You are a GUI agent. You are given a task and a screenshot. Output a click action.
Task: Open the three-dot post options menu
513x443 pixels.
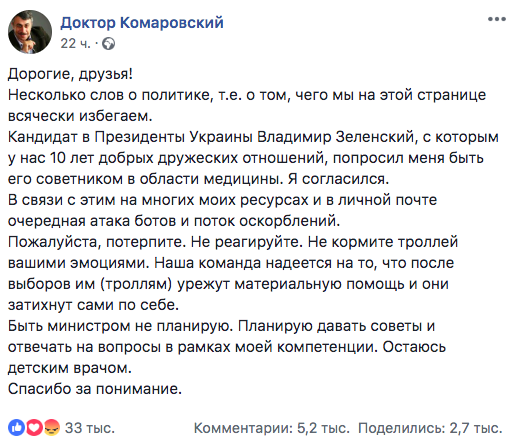click(x=497, y=19)
